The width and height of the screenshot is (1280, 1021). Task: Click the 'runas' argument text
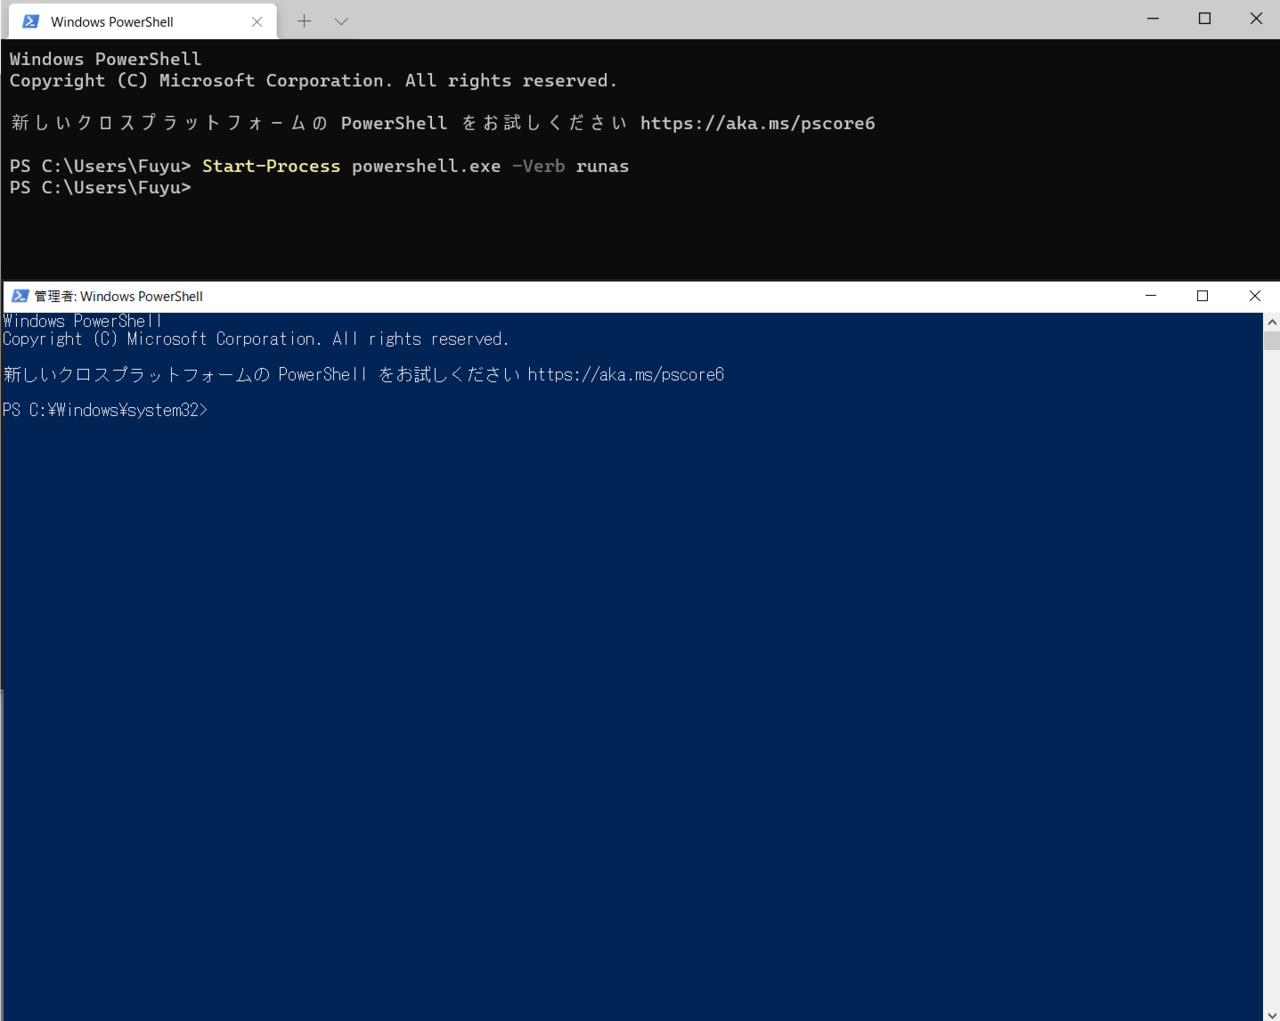(602, 166)
